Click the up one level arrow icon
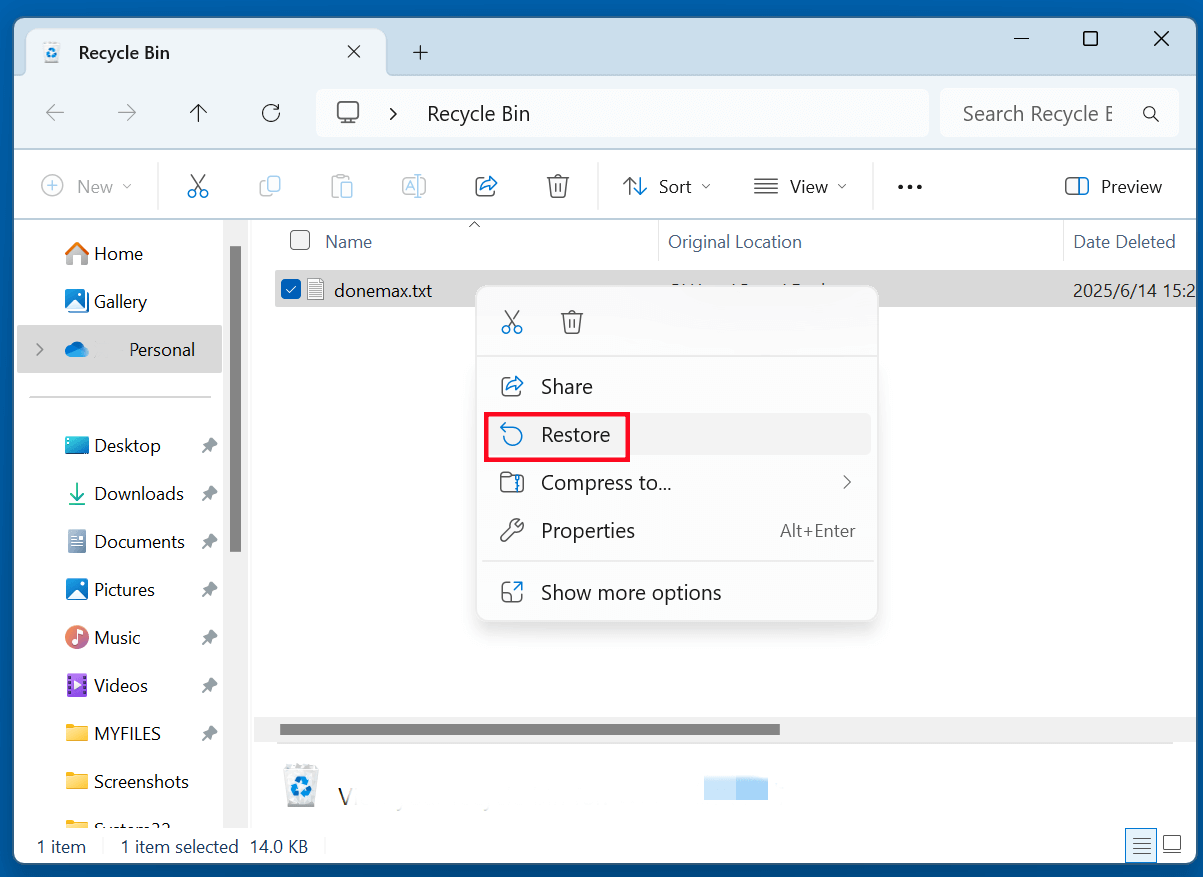This screenshot has height=877, width=1203. 198,113
